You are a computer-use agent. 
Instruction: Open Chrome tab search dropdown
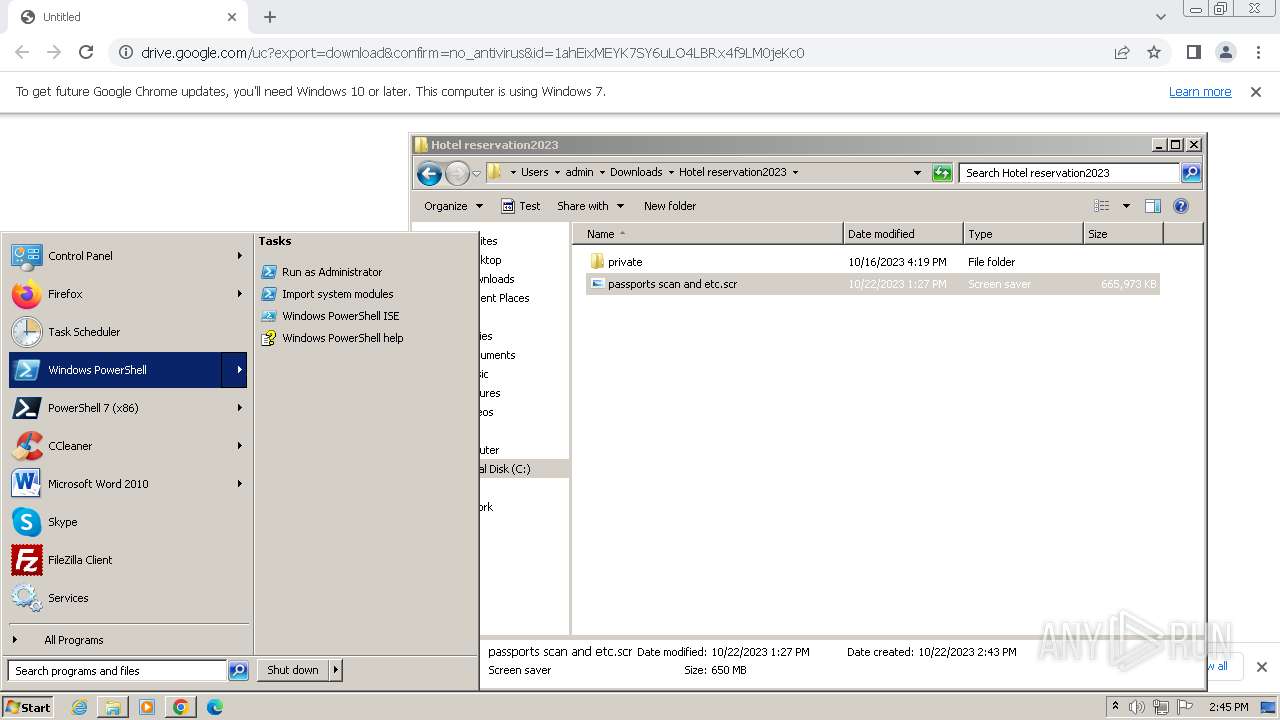tap(1160, 17)
